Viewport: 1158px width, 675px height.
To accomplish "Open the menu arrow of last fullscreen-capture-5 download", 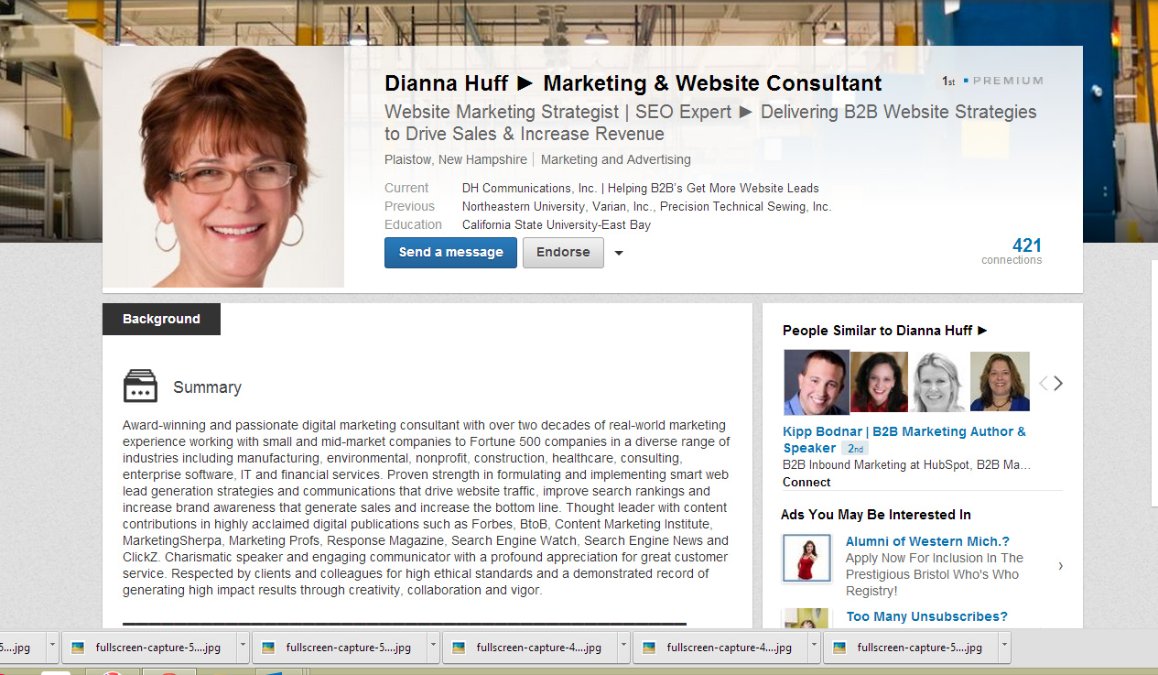I will pyautogui.click(x=1004, y=645).
